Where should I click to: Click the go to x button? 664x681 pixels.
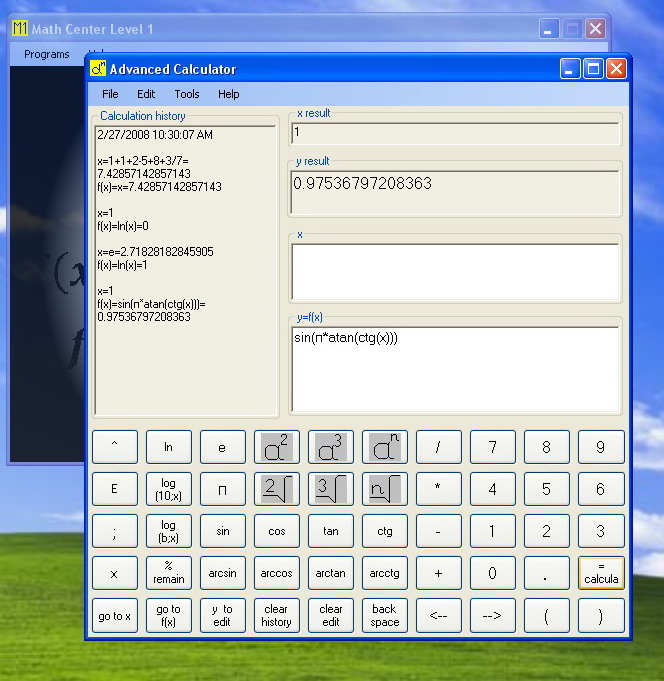pos(115,615)
